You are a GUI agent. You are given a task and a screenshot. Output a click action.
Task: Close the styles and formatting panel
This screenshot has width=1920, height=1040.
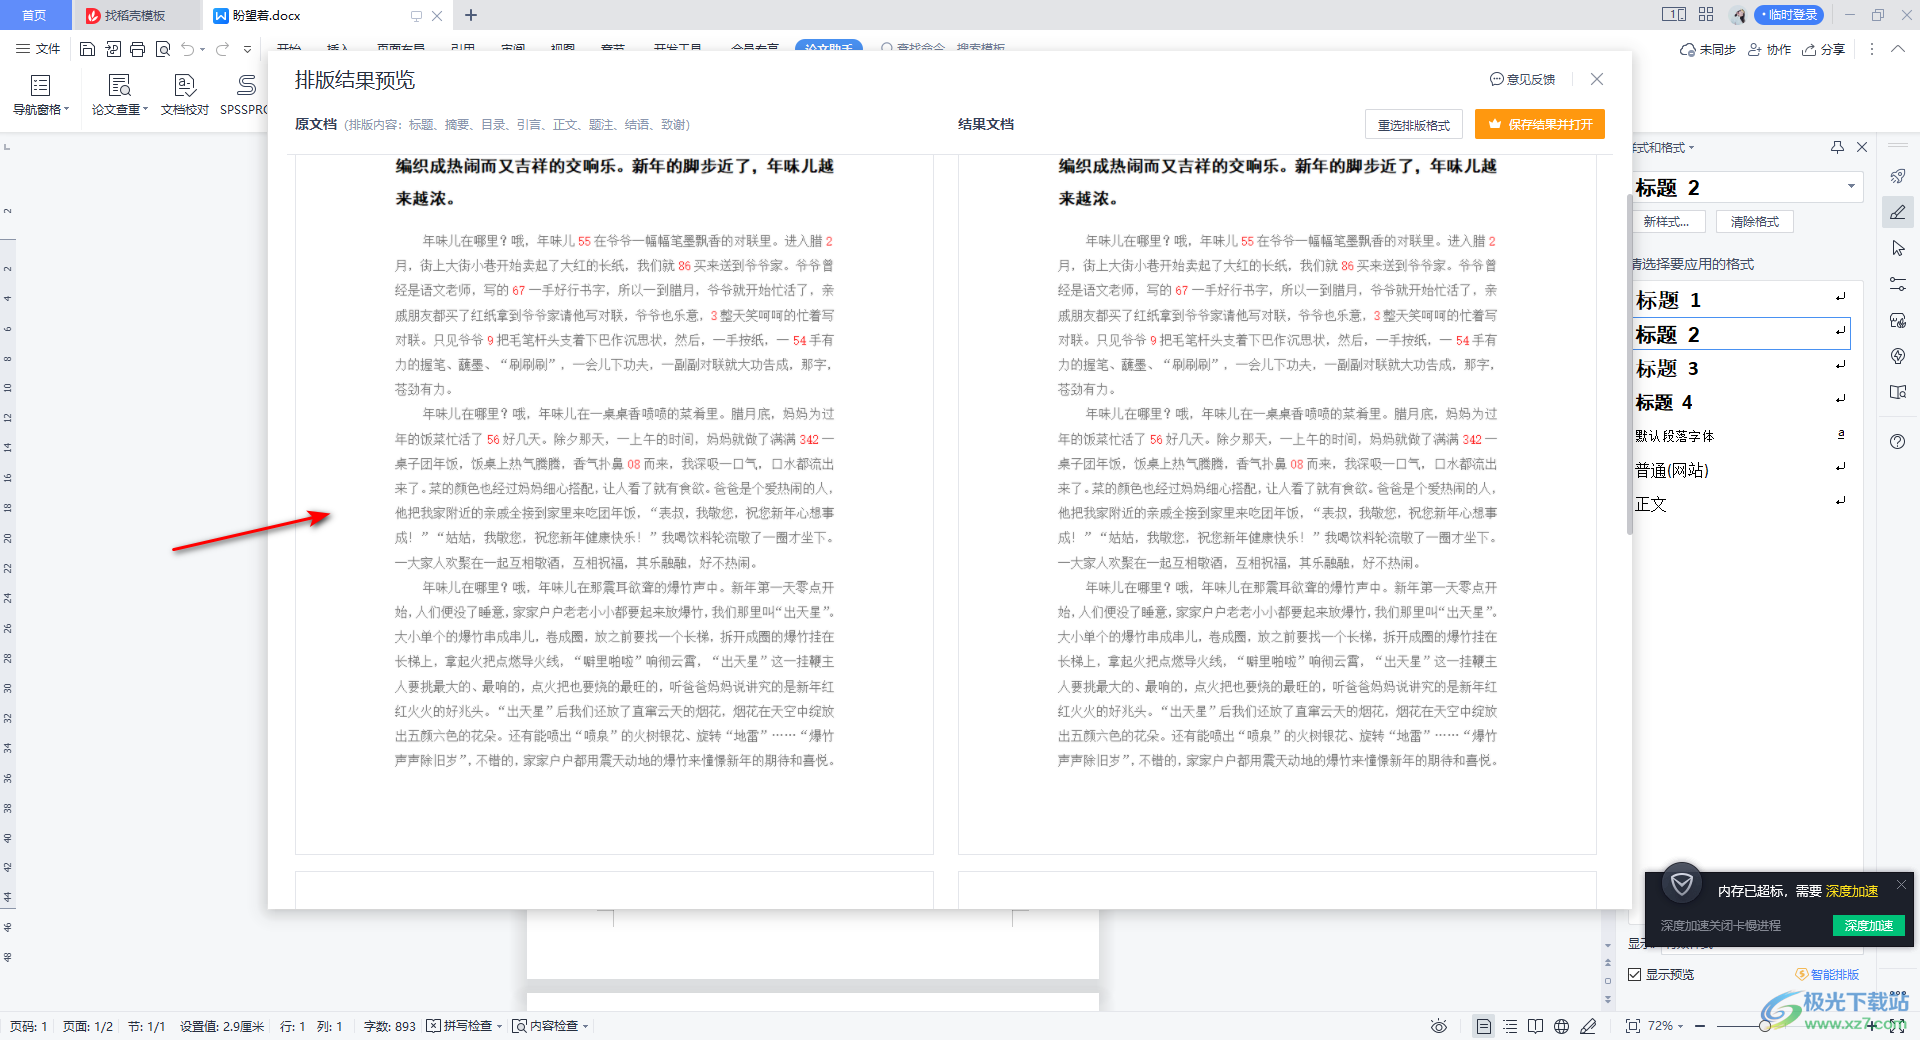(x=1862, y=147)
